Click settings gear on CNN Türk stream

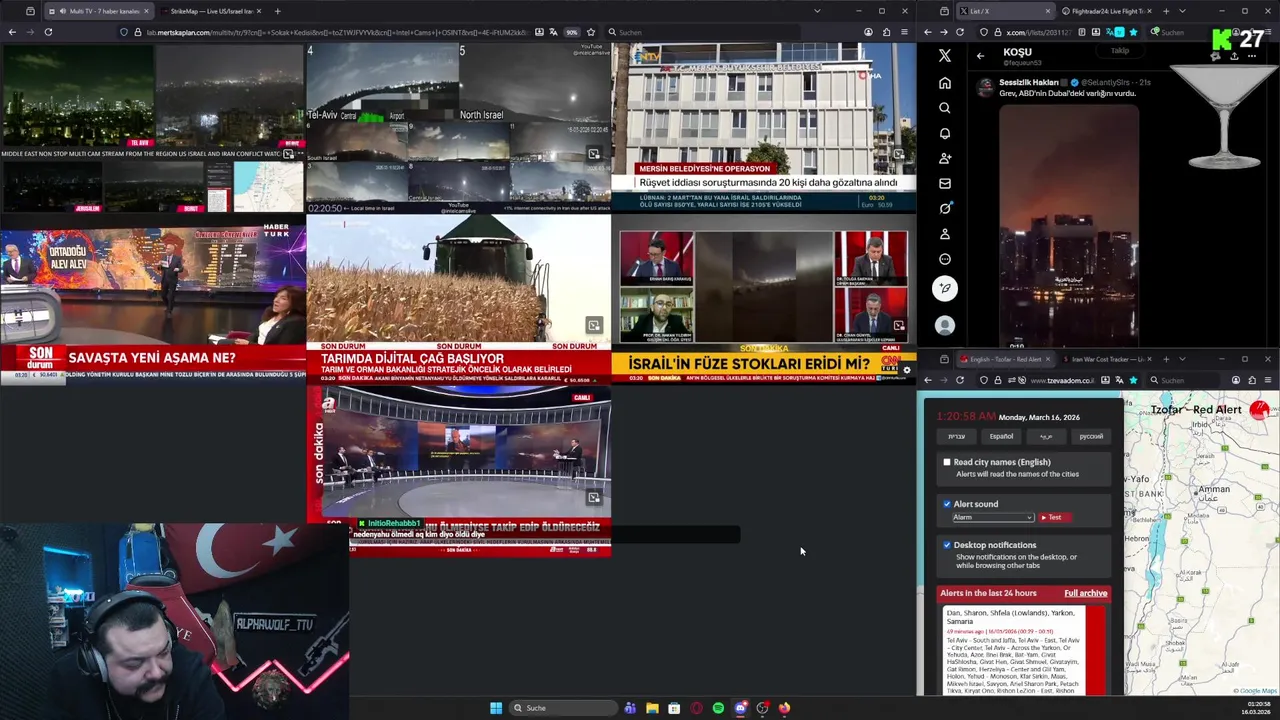point(906,370)
